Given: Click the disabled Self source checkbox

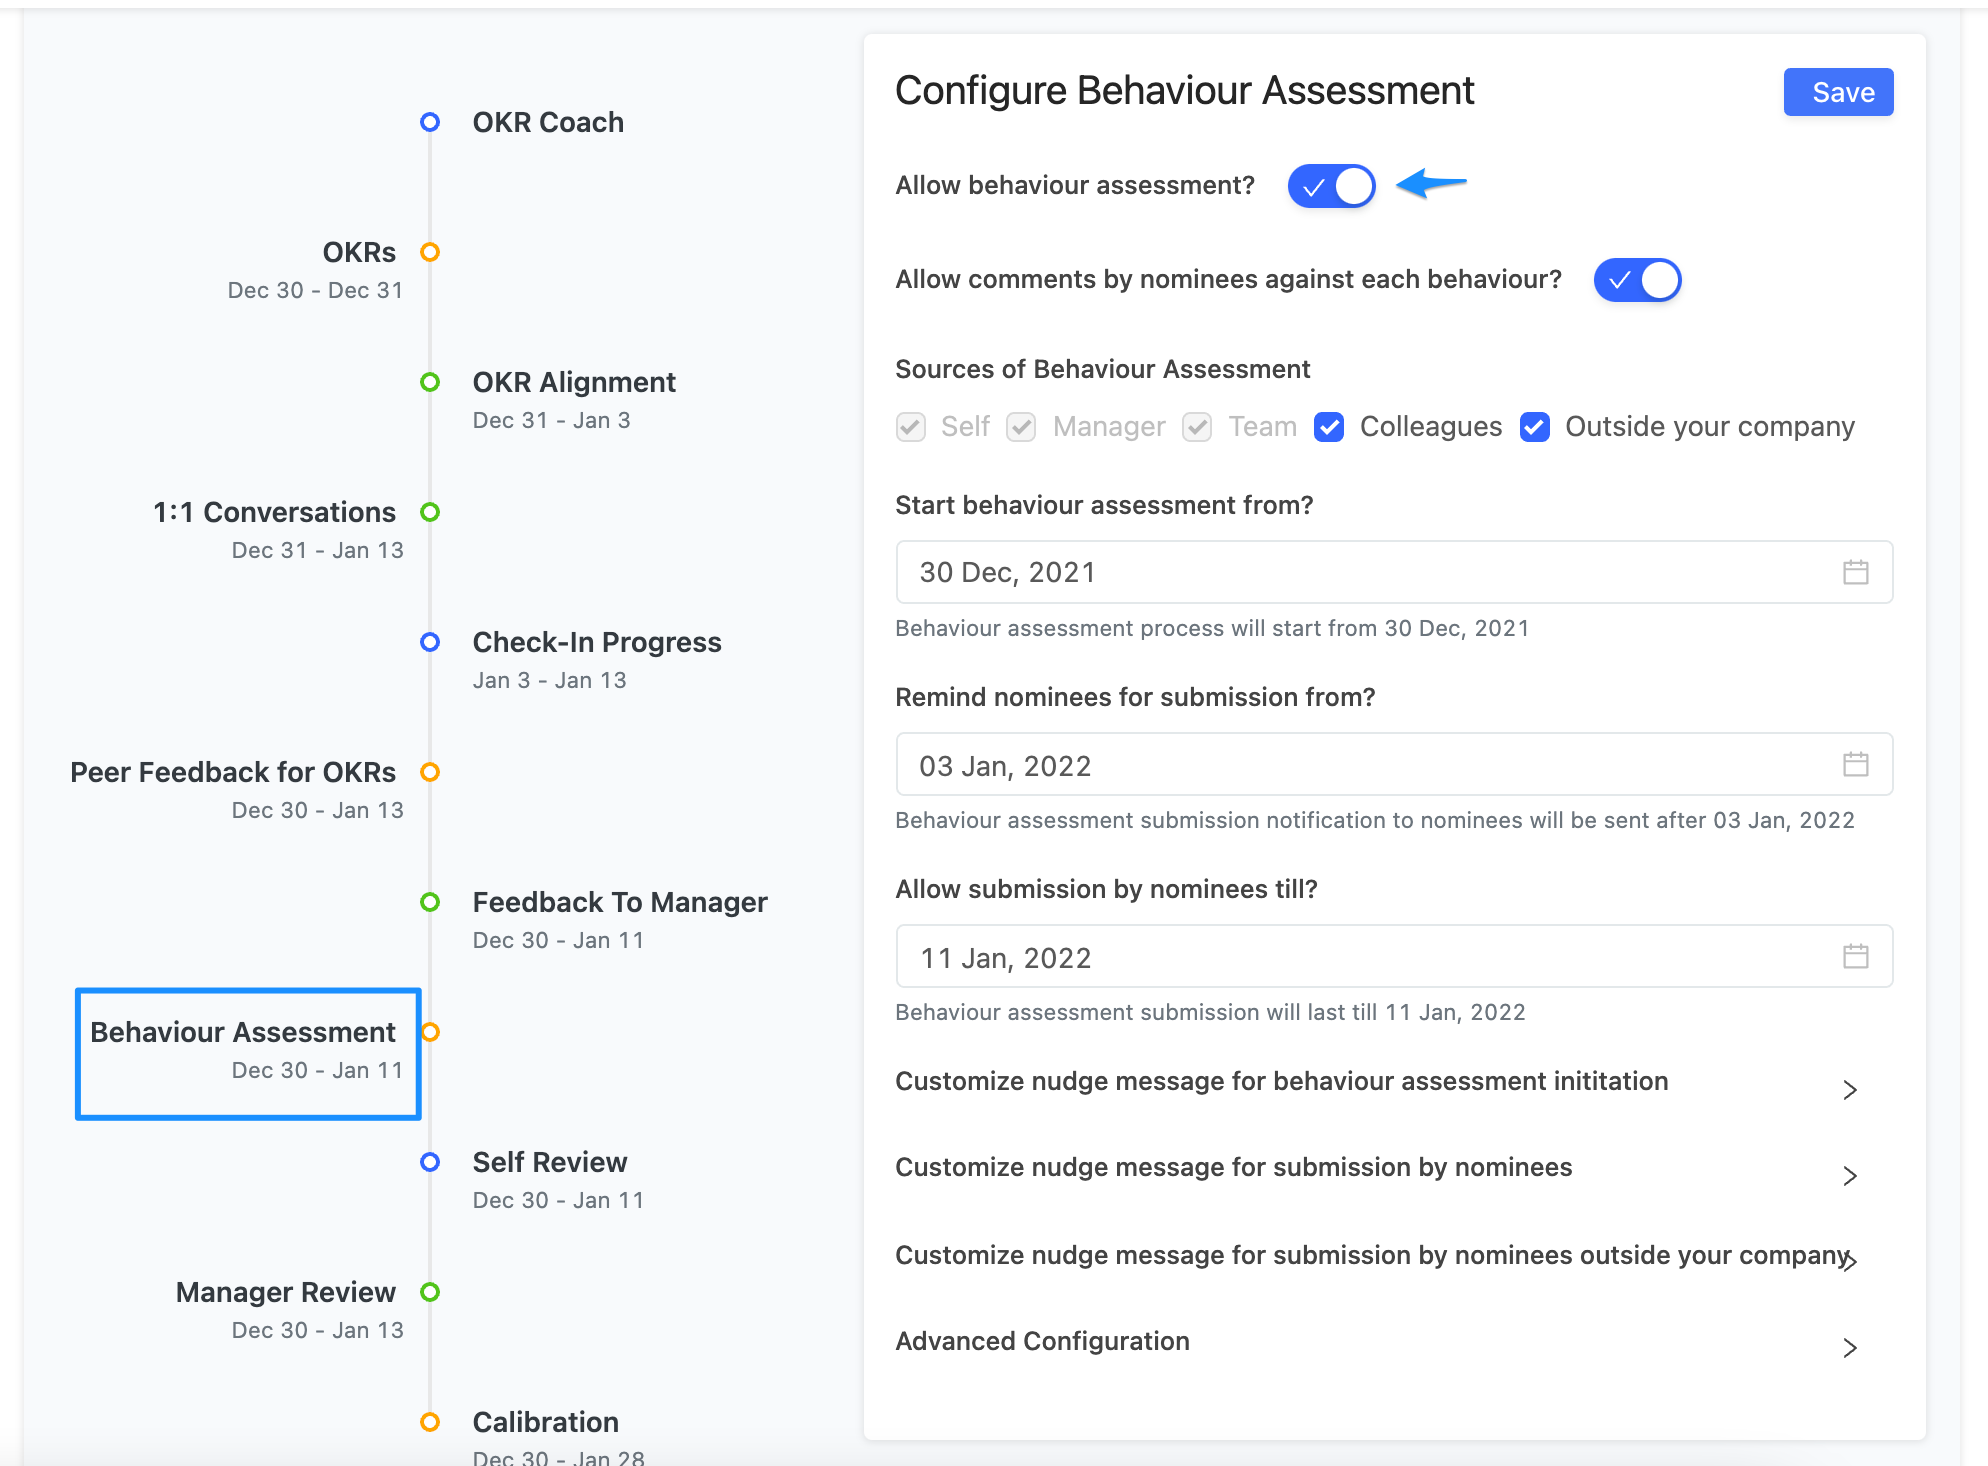Looking at the screenshot, I should point(910,427).
